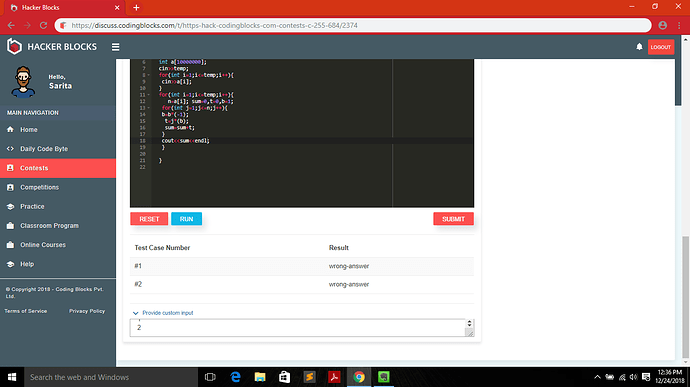Open the Chrome three-dot menu
This screenshot has height=387, width=690.
[679, 26]
